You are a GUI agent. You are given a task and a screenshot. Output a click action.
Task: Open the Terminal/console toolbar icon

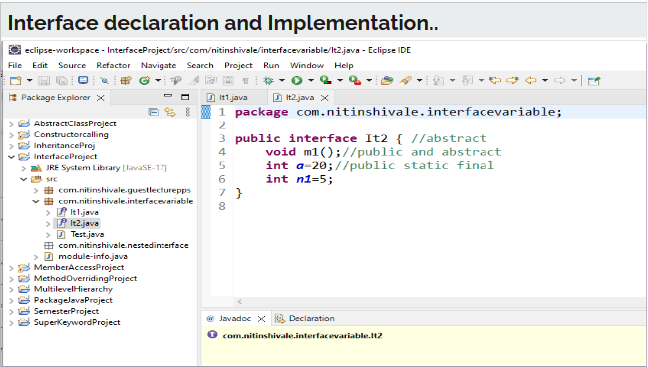83,81
